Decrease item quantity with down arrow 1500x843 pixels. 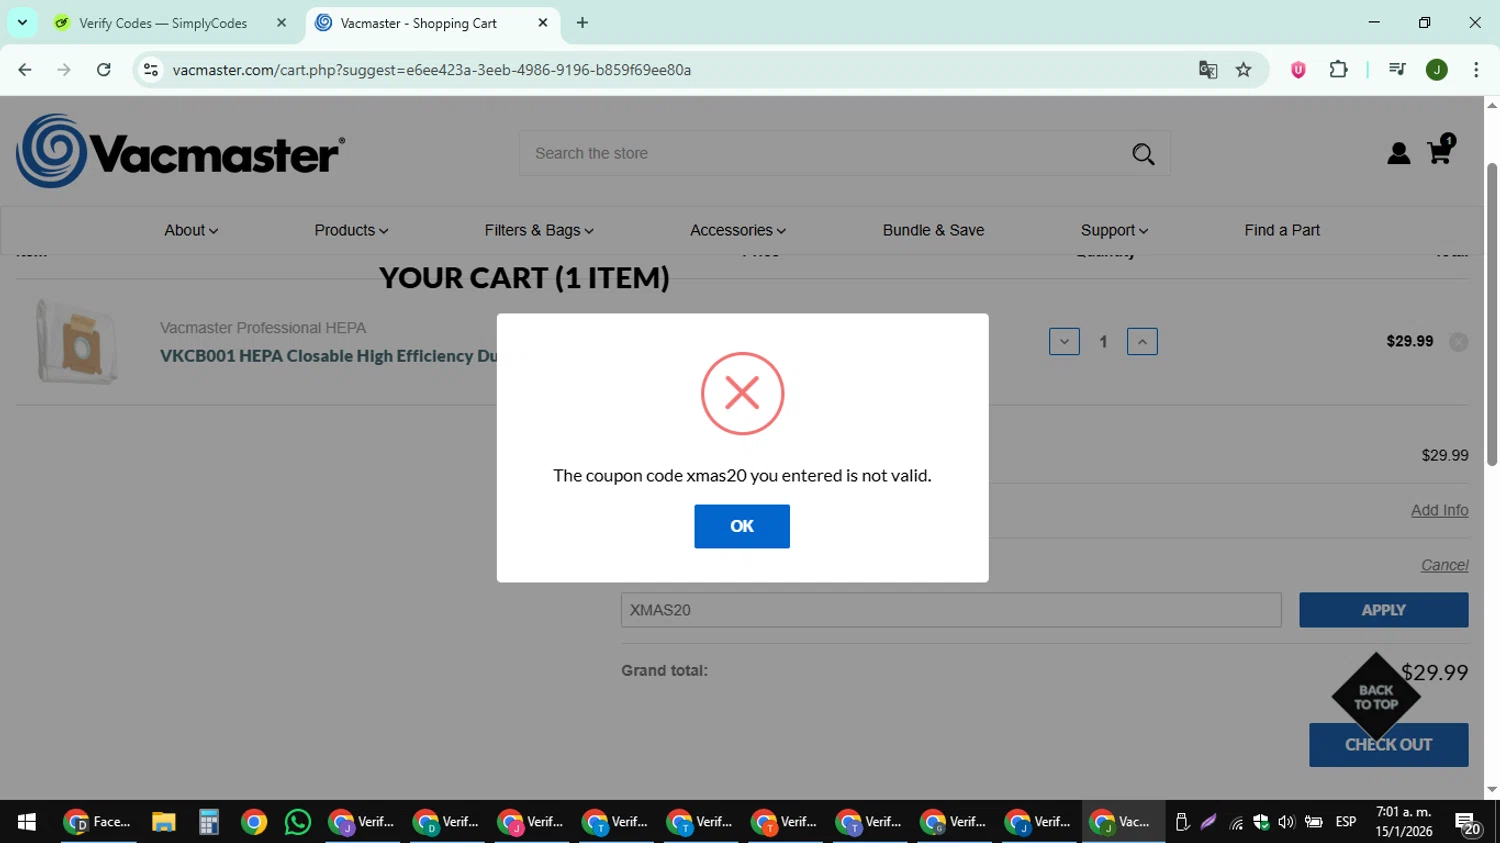(x=1064, y=342)
